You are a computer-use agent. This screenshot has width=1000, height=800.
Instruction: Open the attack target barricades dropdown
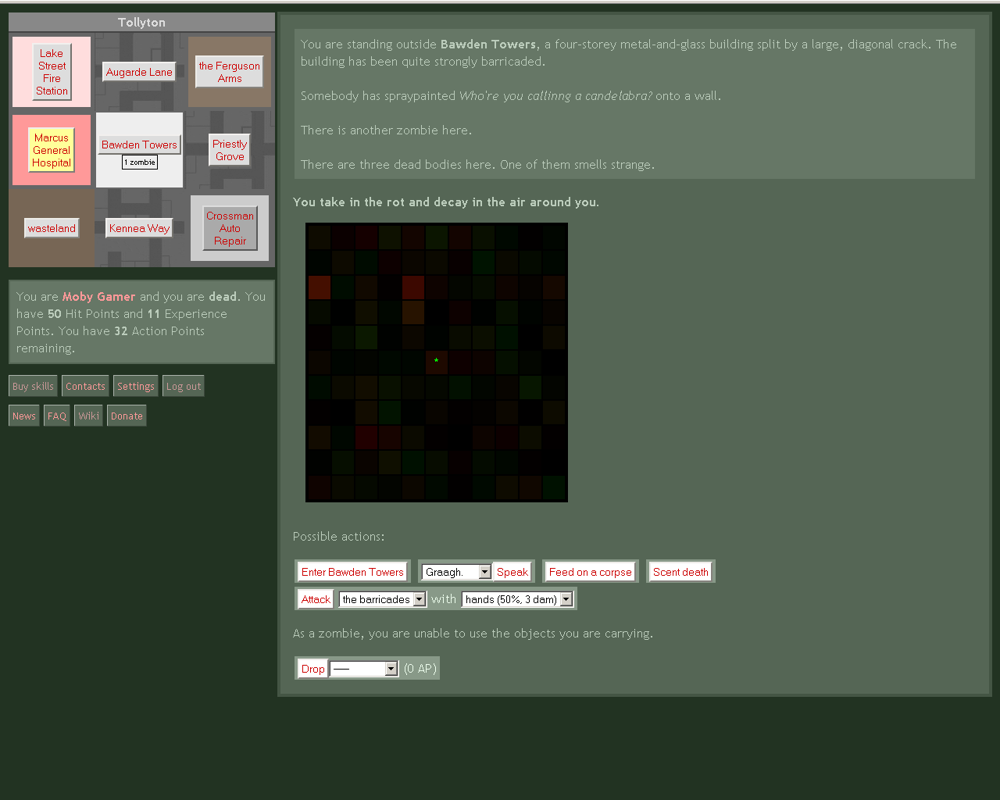click(x=383, y=599)
